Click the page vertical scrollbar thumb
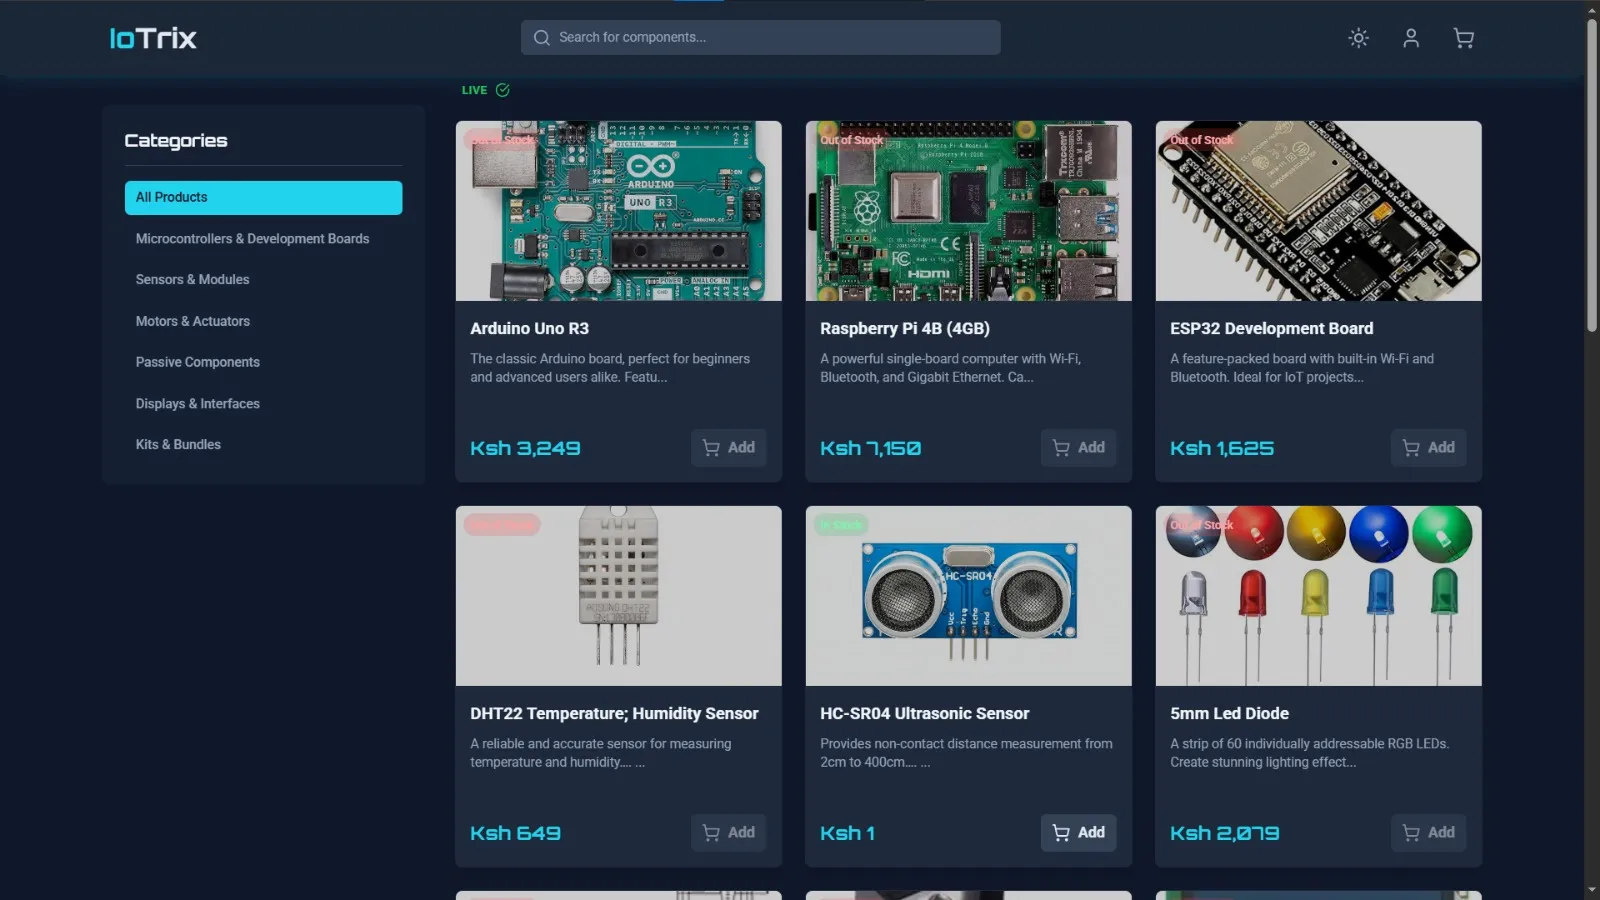 pyautogui.click(x=1592, y=175)
